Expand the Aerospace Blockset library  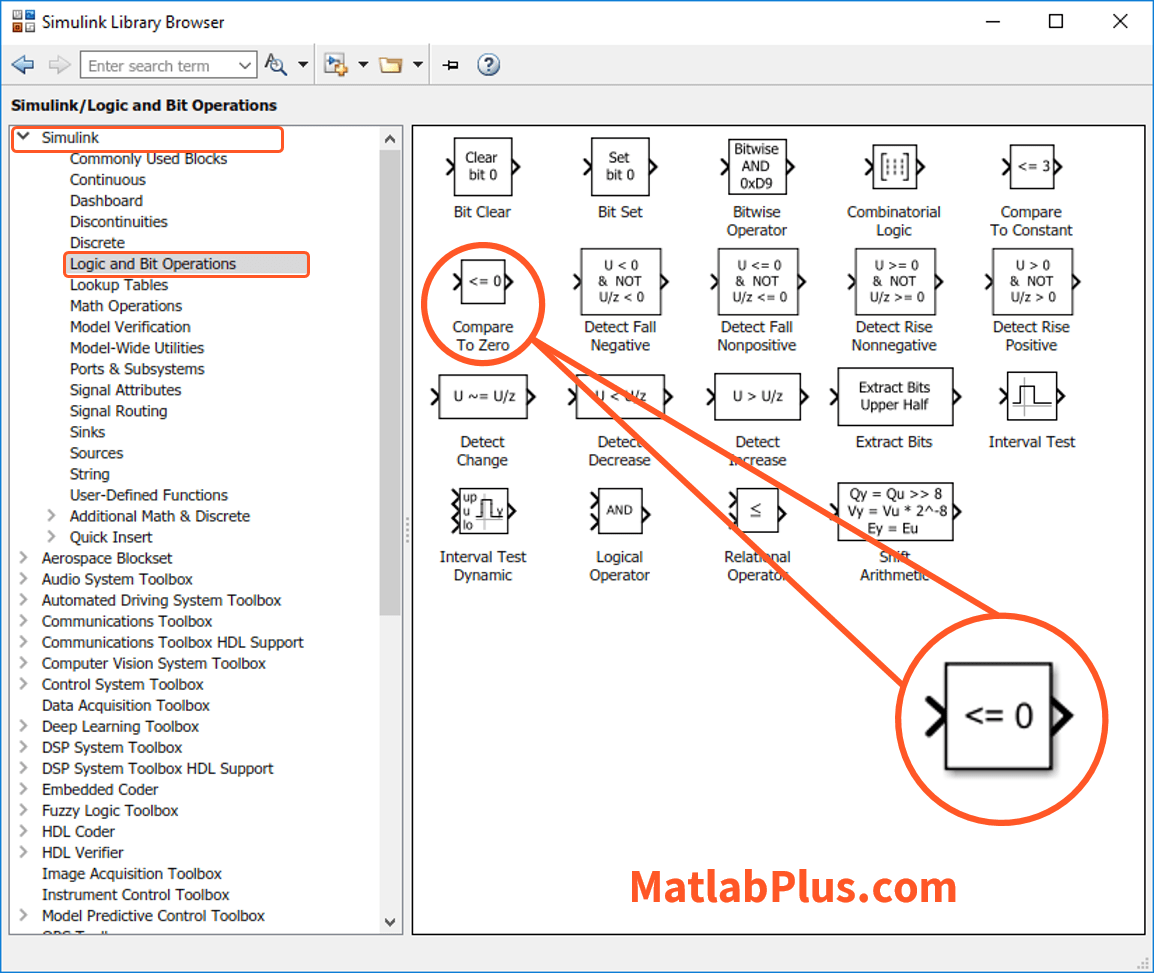coord(24,557)
